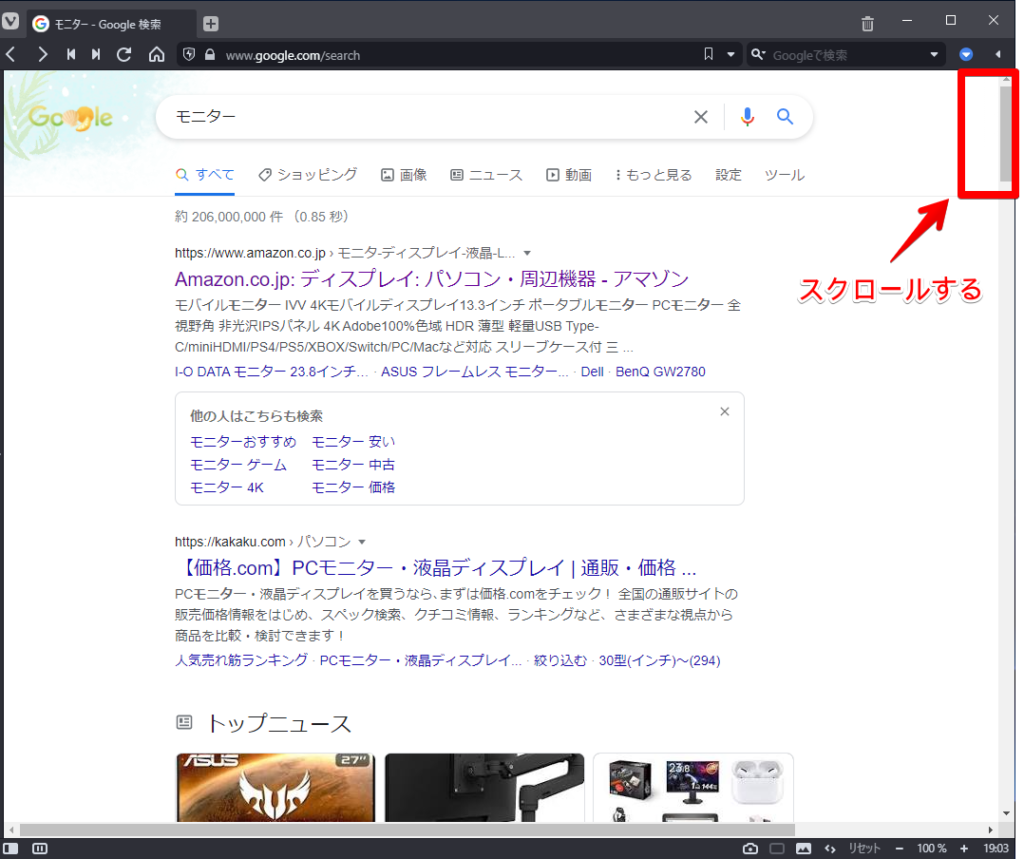Clear the Google search box
The height and width of the screenshot is (859, 1024).
[x=701, y=117]
